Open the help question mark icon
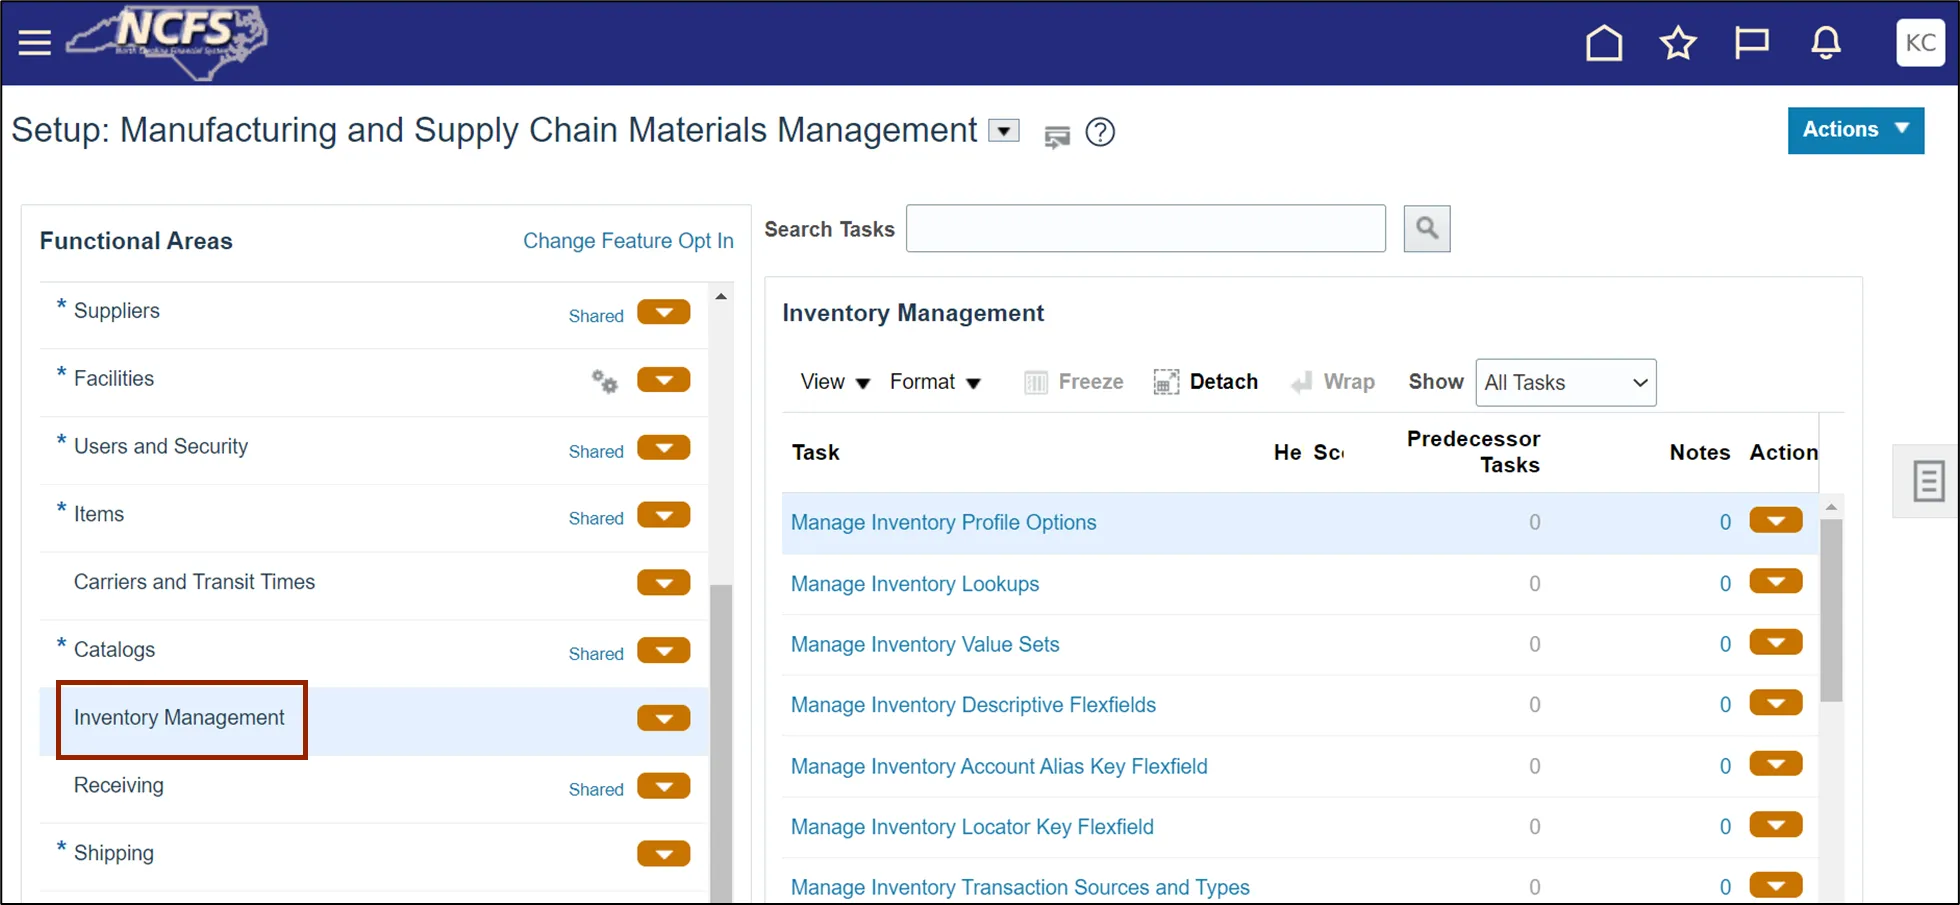 [1100, 132]
